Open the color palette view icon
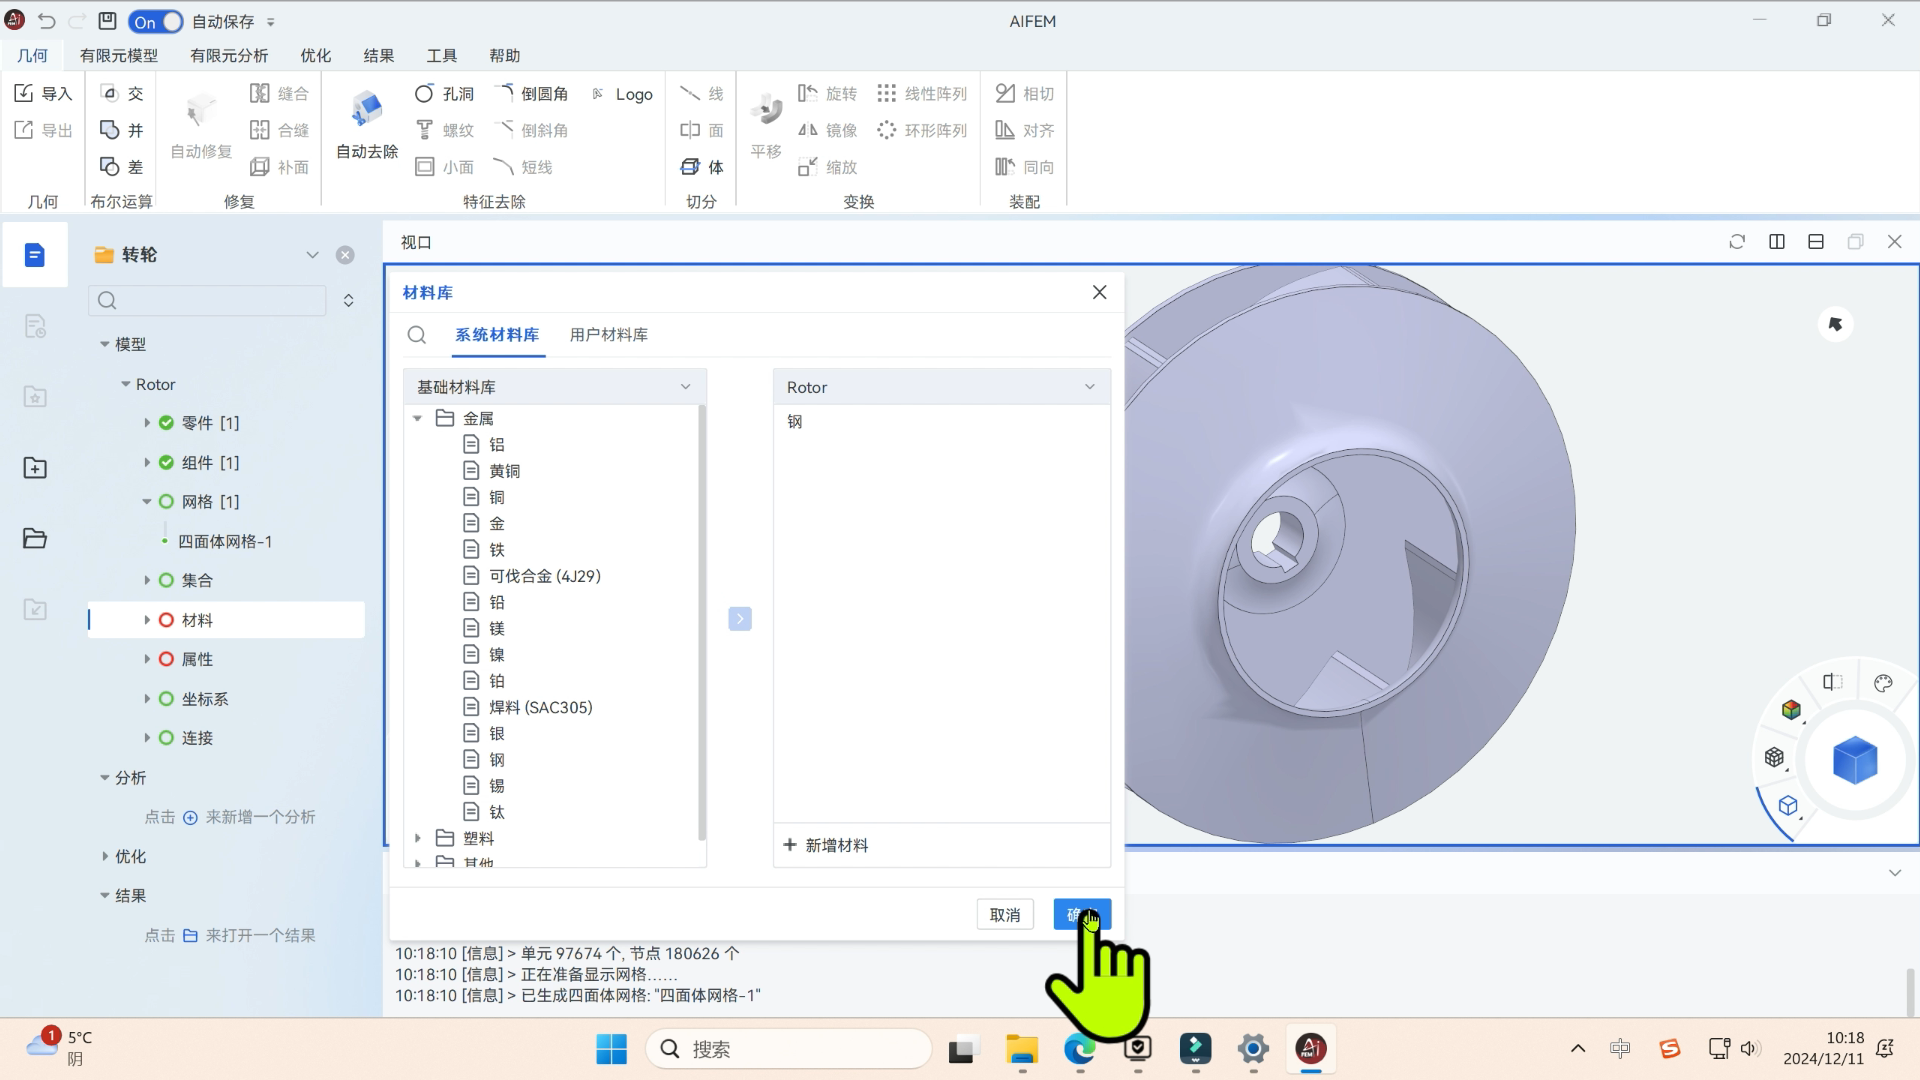The image size is (1920, 1080). click(x=1883, y=683)
